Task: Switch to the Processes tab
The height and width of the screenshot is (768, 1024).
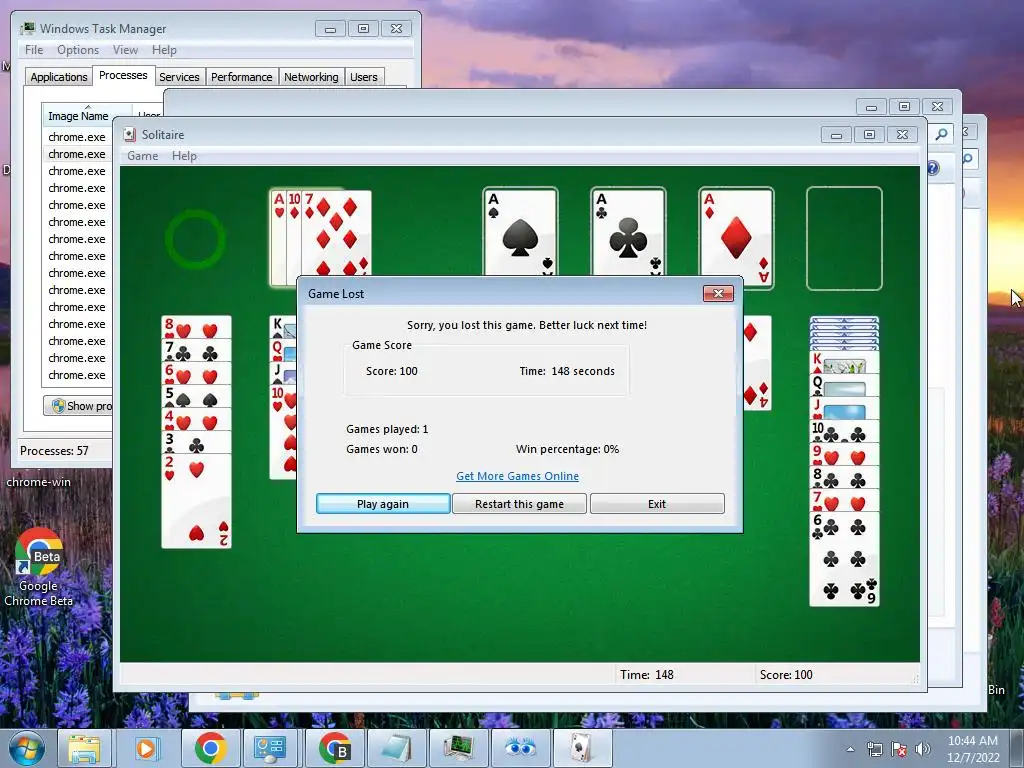Action: point(123,75)
